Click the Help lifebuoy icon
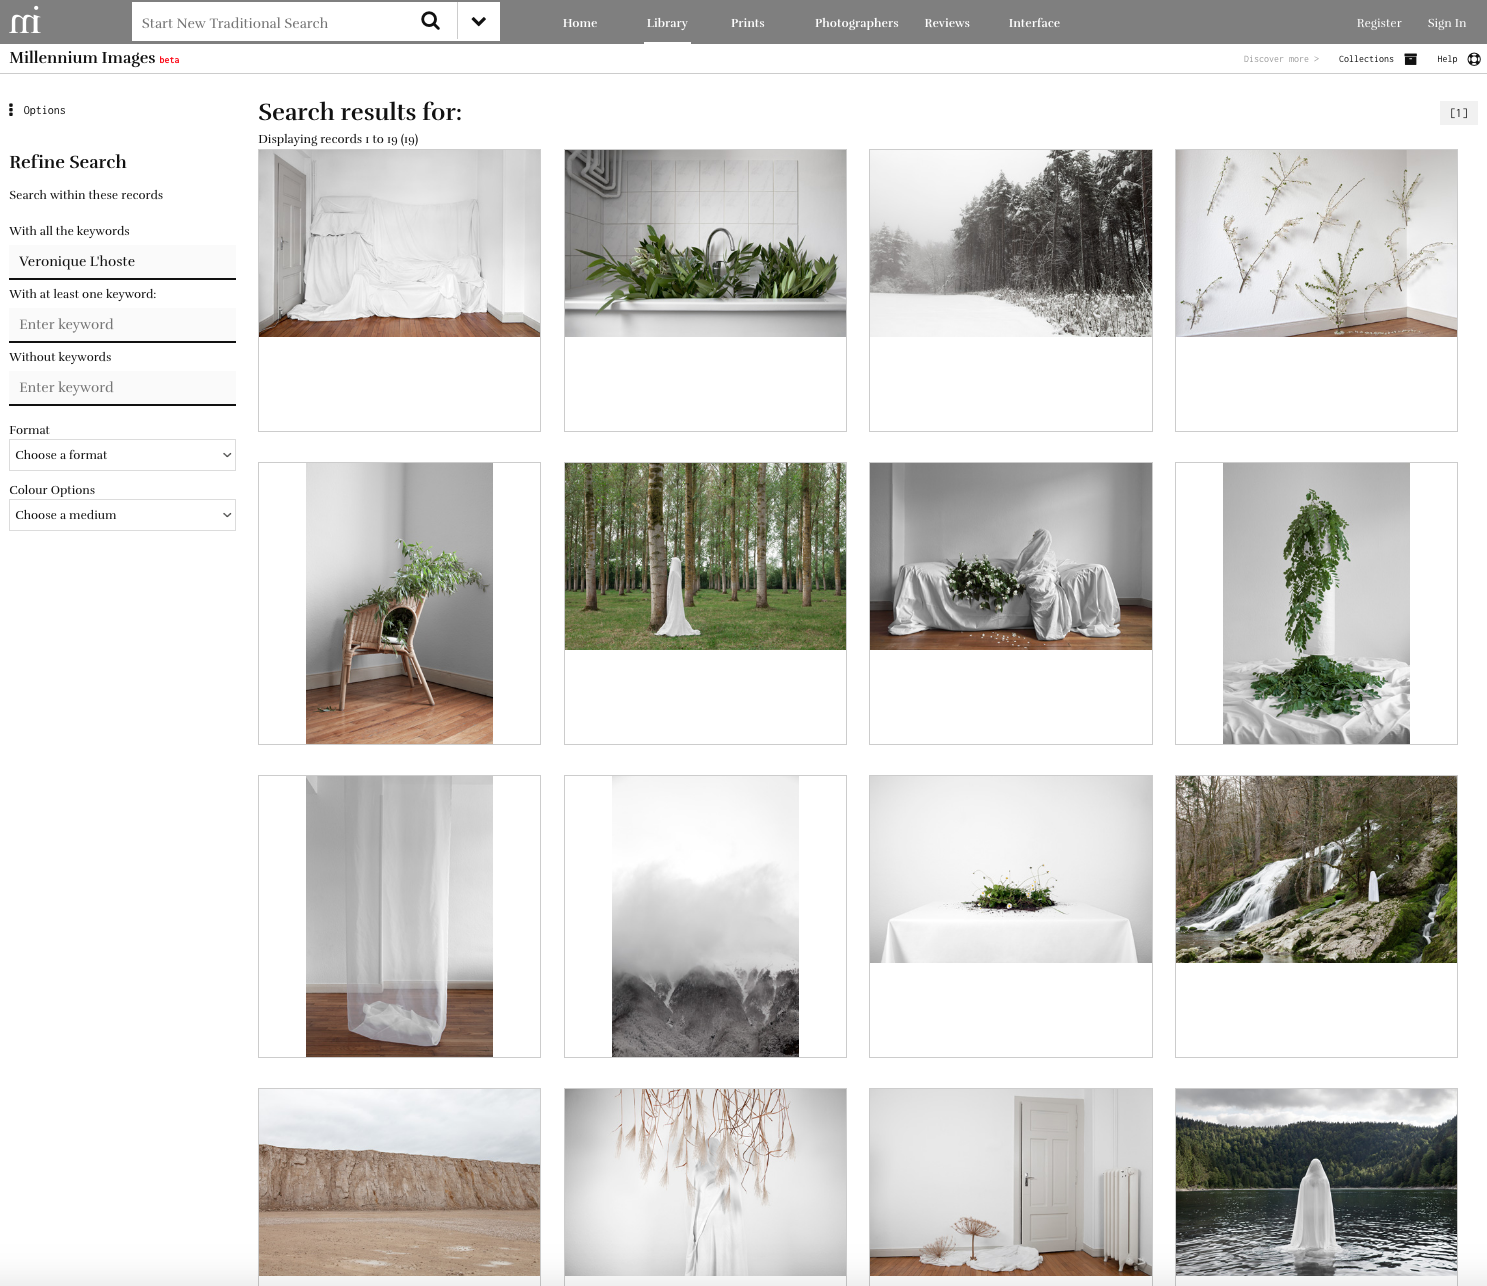 (1474, 59)
